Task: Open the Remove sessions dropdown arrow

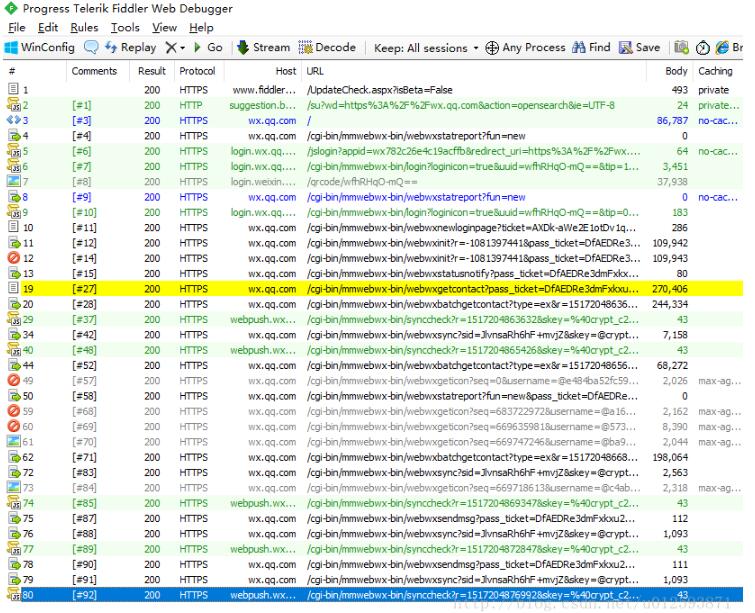Action: [182, 48]
